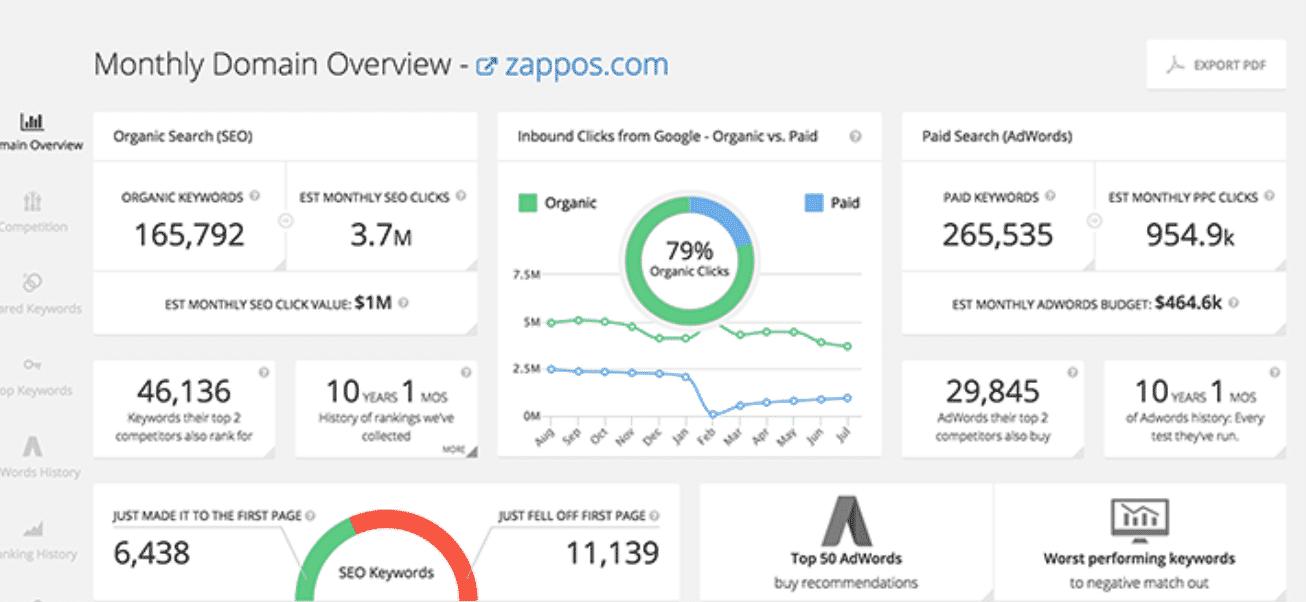Viewport: 1306px width, 602px height.
Task: Click the $1M SEO click value
Action: (x=374, y=302)
